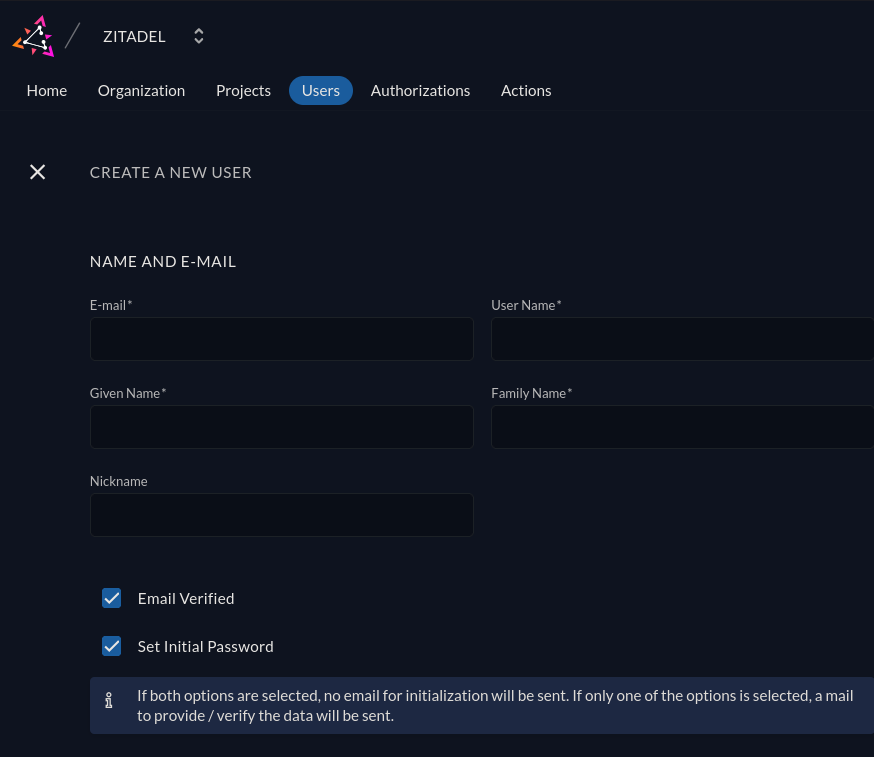Click the "Set Initial Password" label text

pos(205,646)
